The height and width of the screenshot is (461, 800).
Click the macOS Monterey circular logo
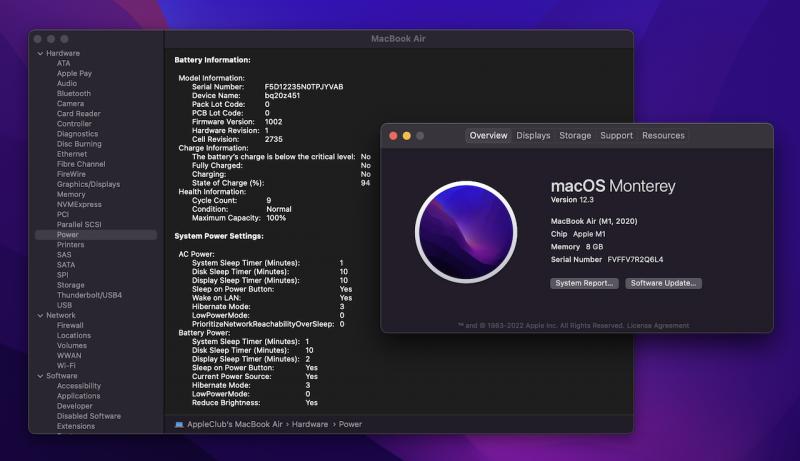466,232
